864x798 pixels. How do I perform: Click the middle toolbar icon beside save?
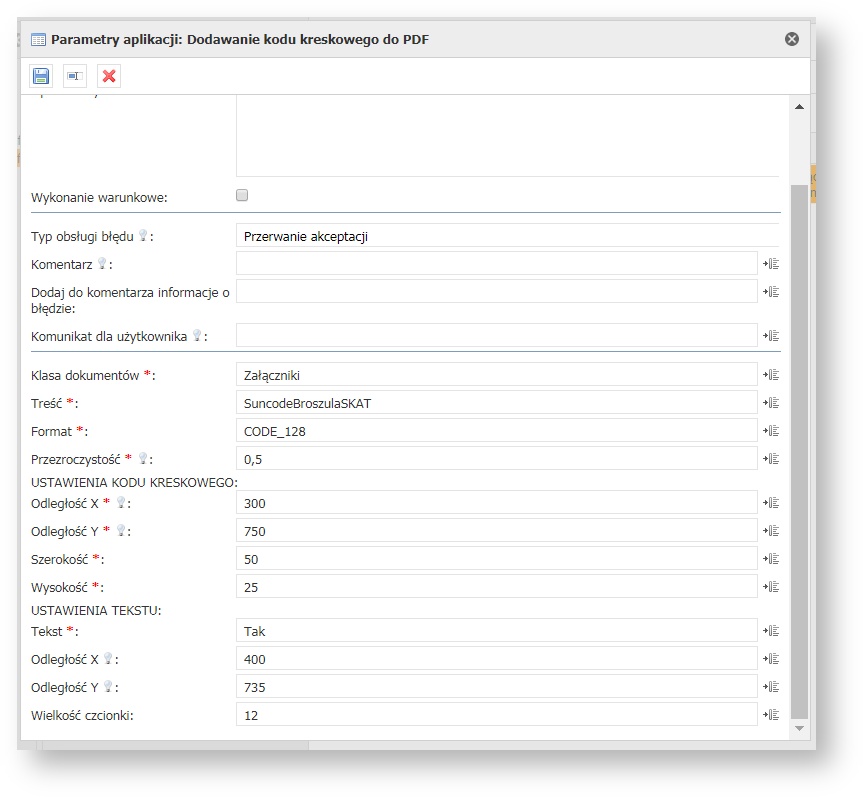pyautogui.click(x=75, y=76)
